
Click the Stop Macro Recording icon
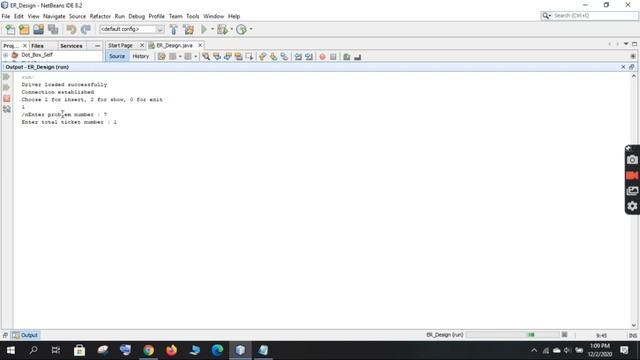333,57
